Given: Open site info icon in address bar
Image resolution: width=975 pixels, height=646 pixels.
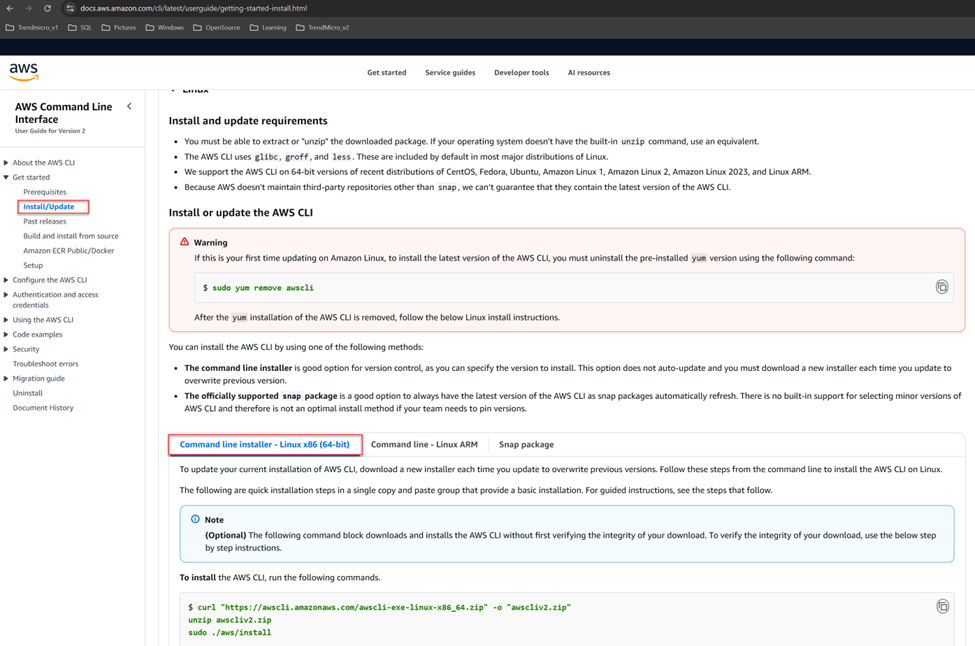Looking at the screenshot, I should pyautogui.click(x=70, y=8).
